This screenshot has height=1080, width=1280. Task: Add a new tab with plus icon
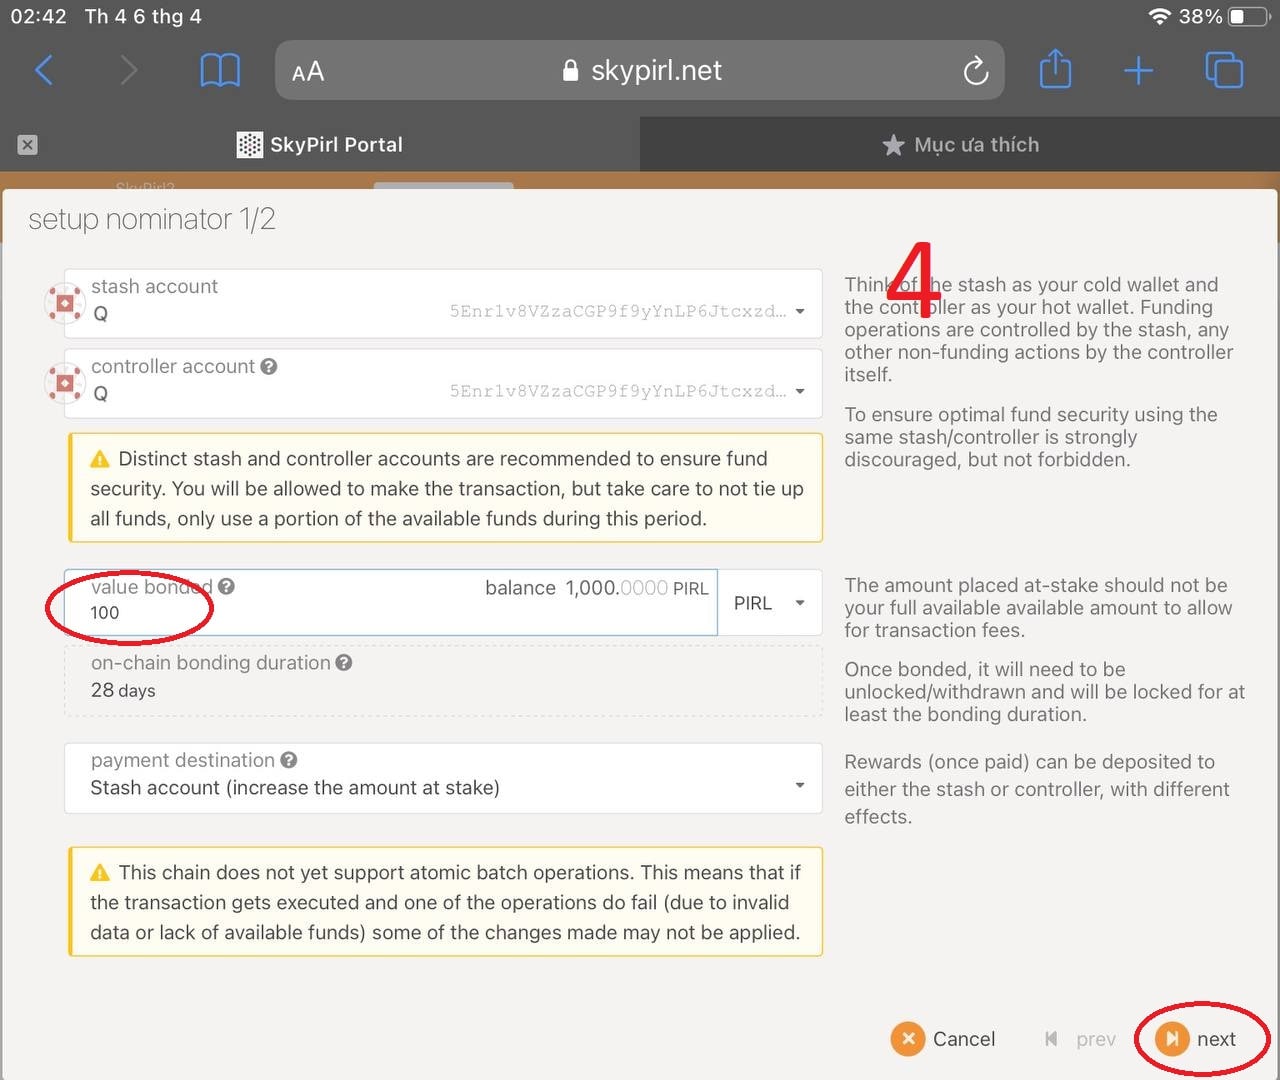click(x=1138, y=71)
